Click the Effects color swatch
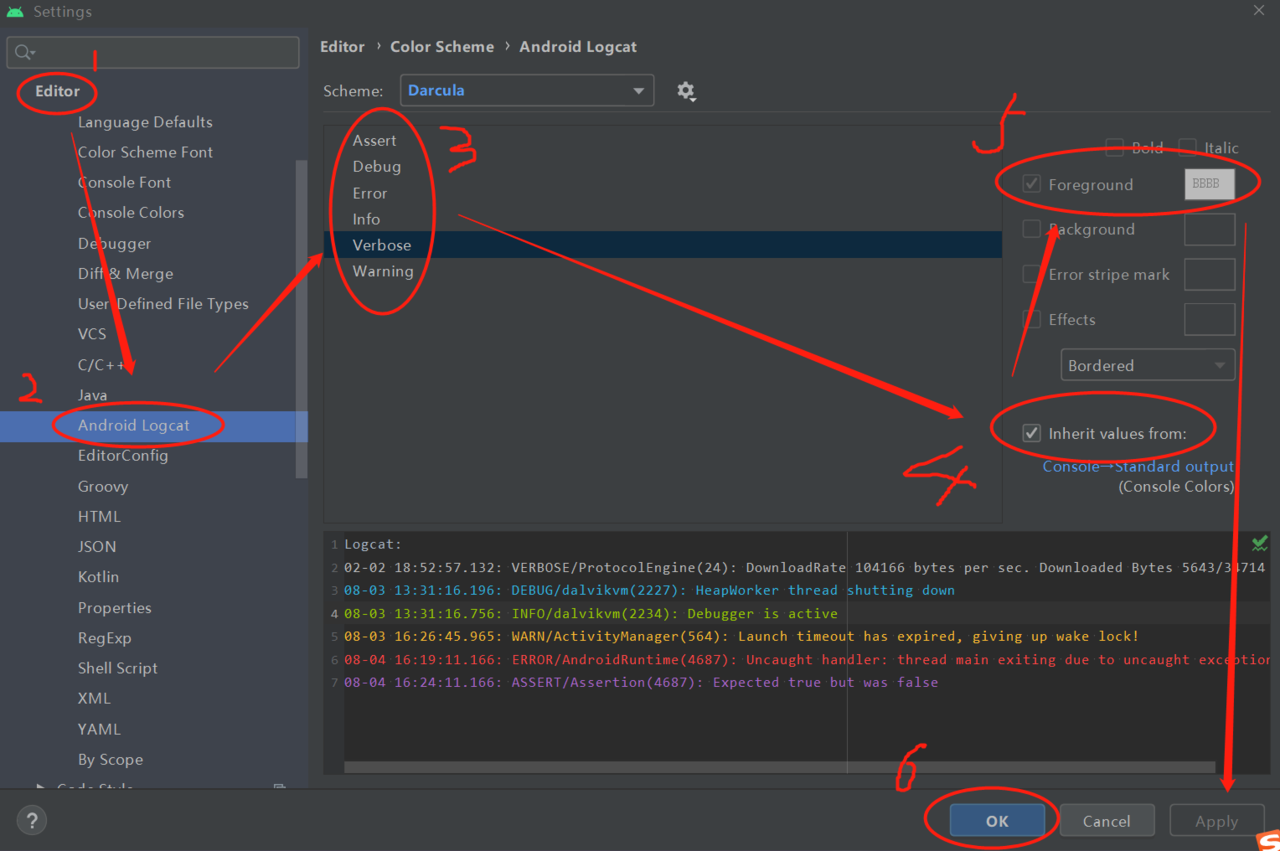 (x=1210, y=320)
